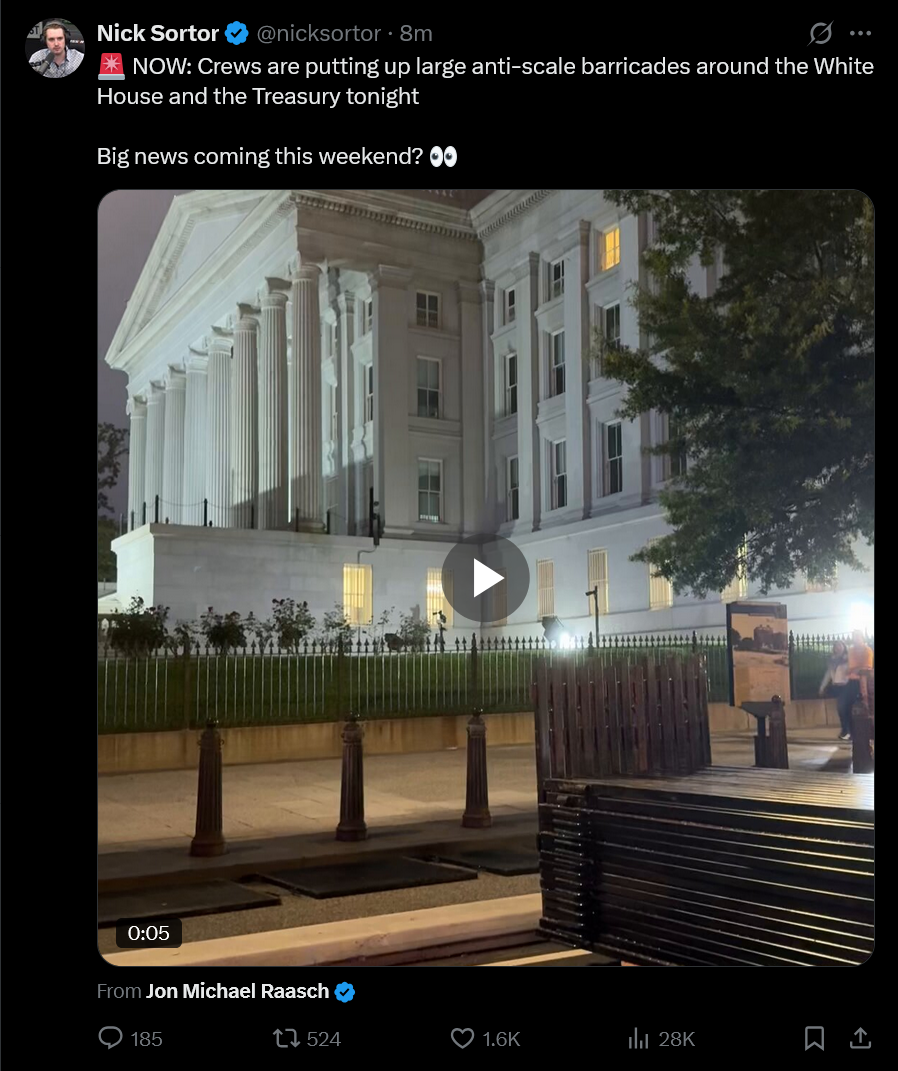Click the Grok slashed-circle icon
This screenshot has height=1071, width=898.
click(820, 33)
